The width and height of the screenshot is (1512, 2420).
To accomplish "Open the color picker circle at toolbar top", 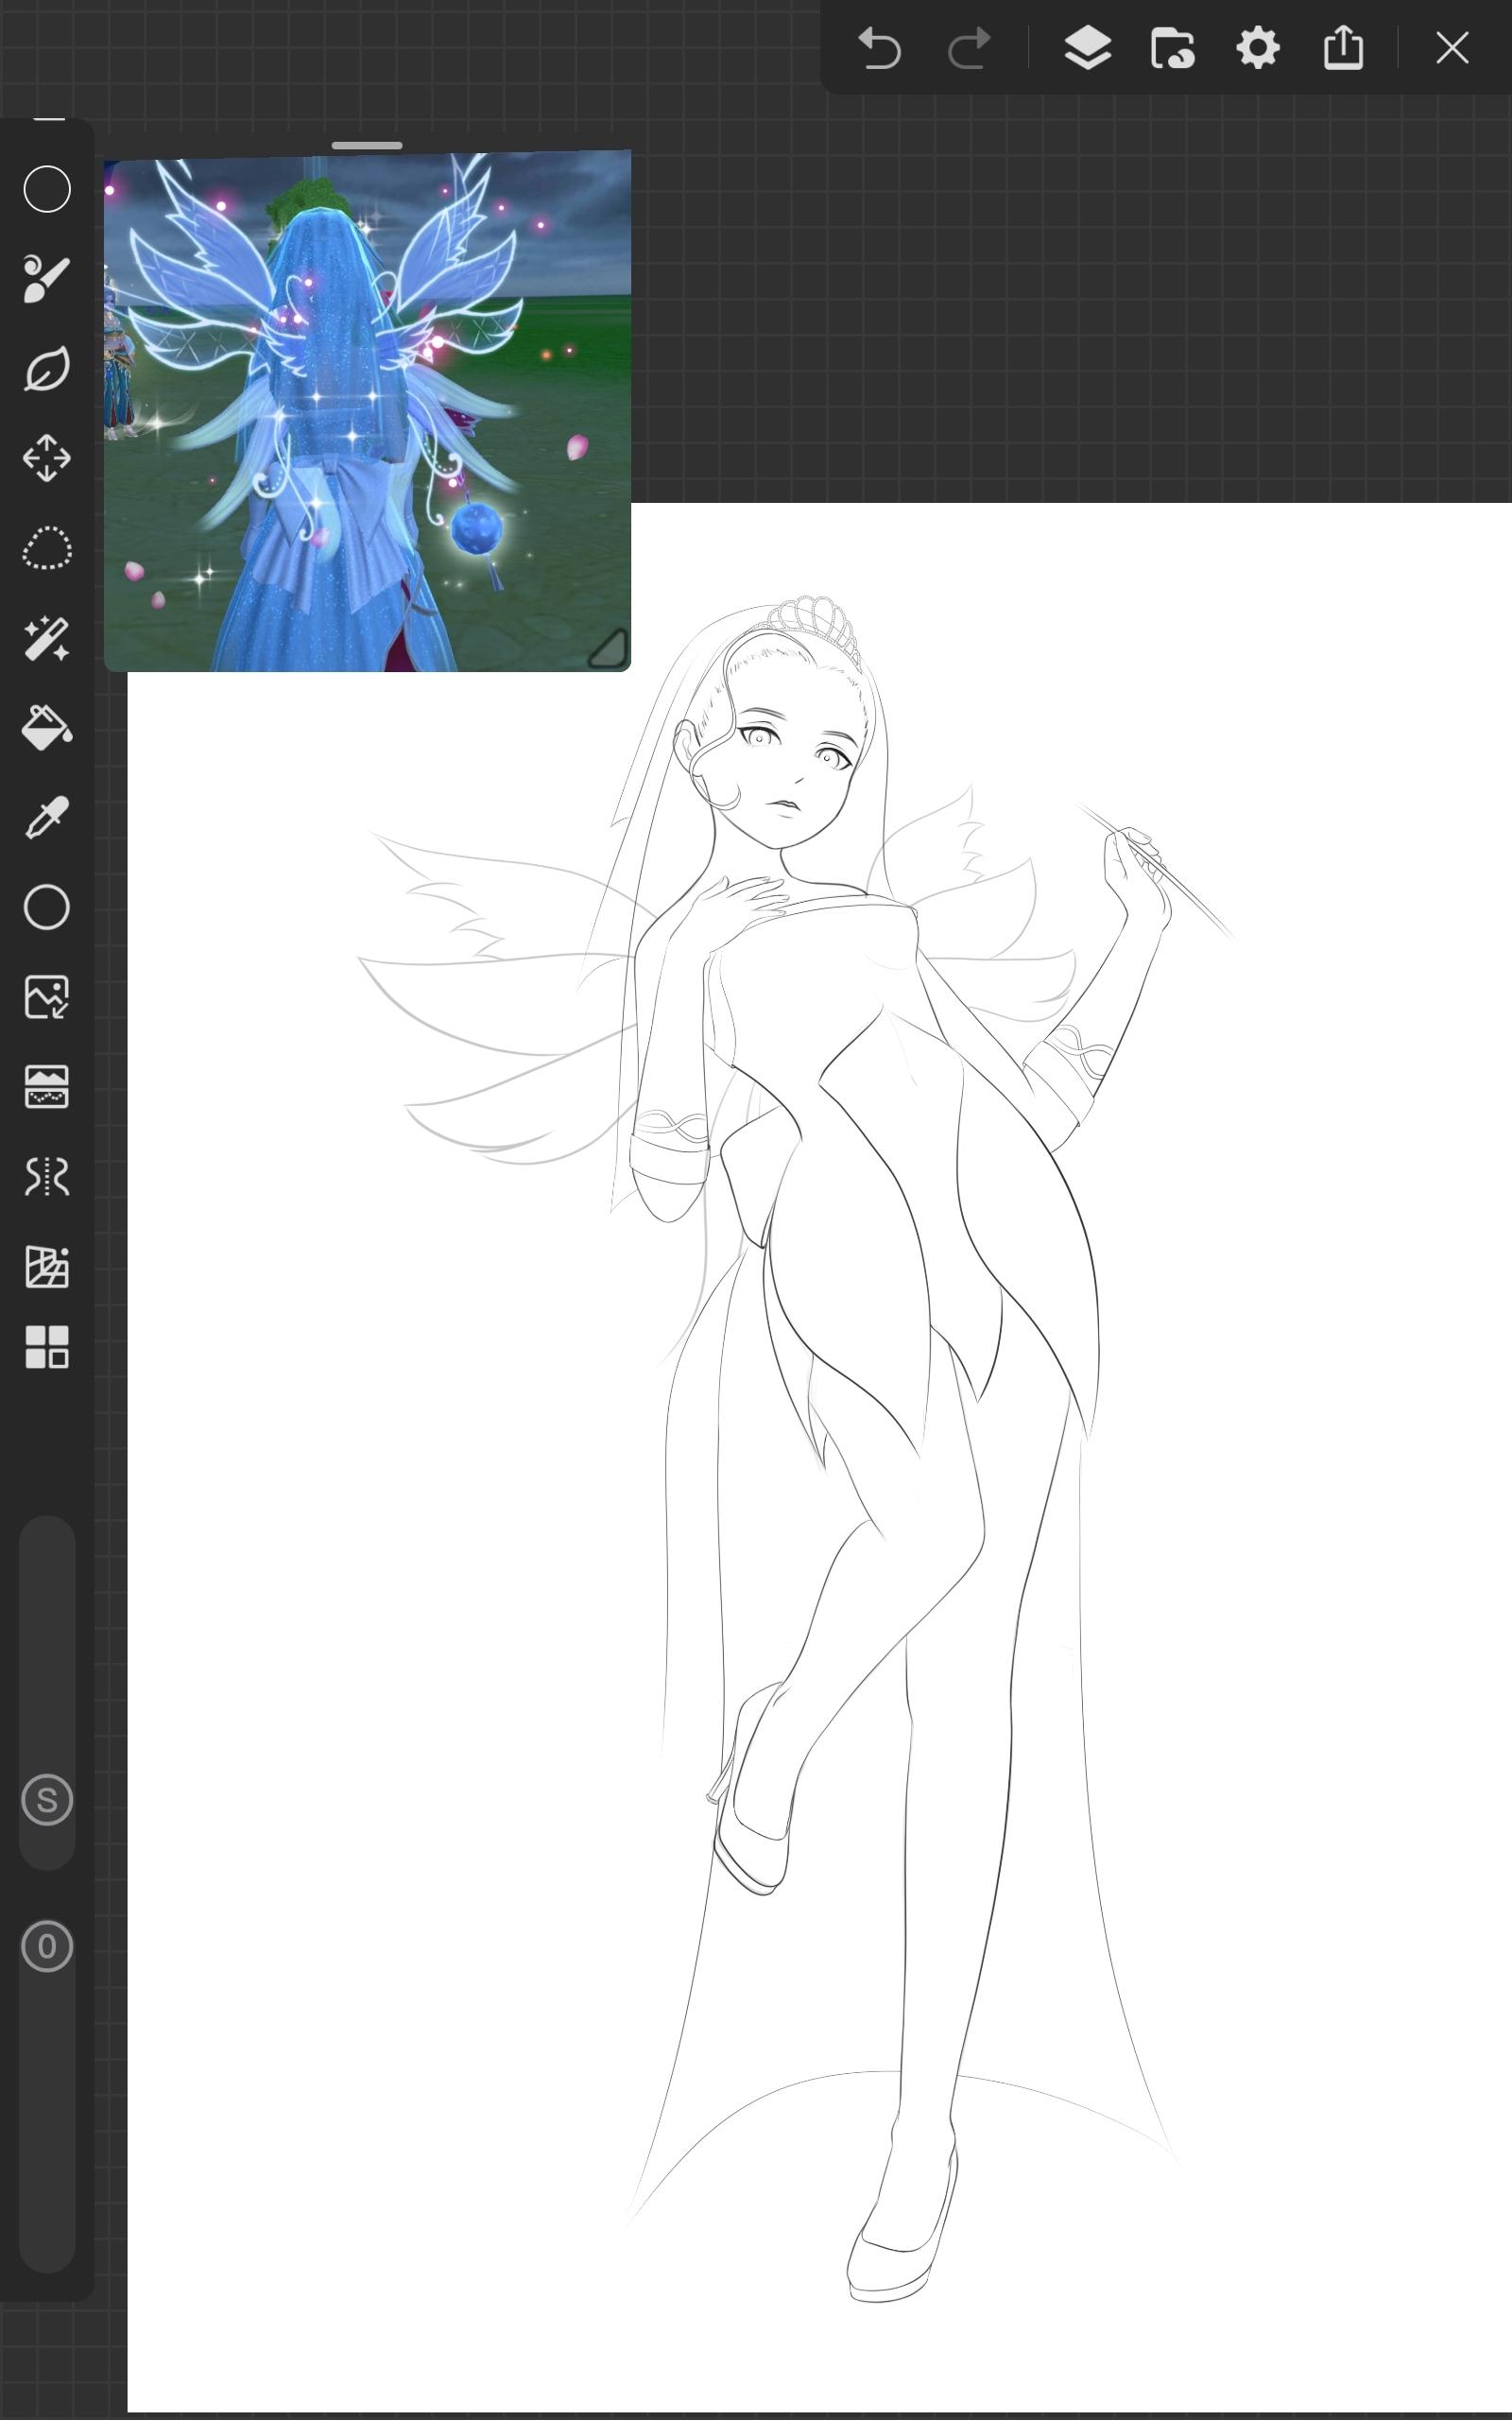I will [x=47, y=189].
